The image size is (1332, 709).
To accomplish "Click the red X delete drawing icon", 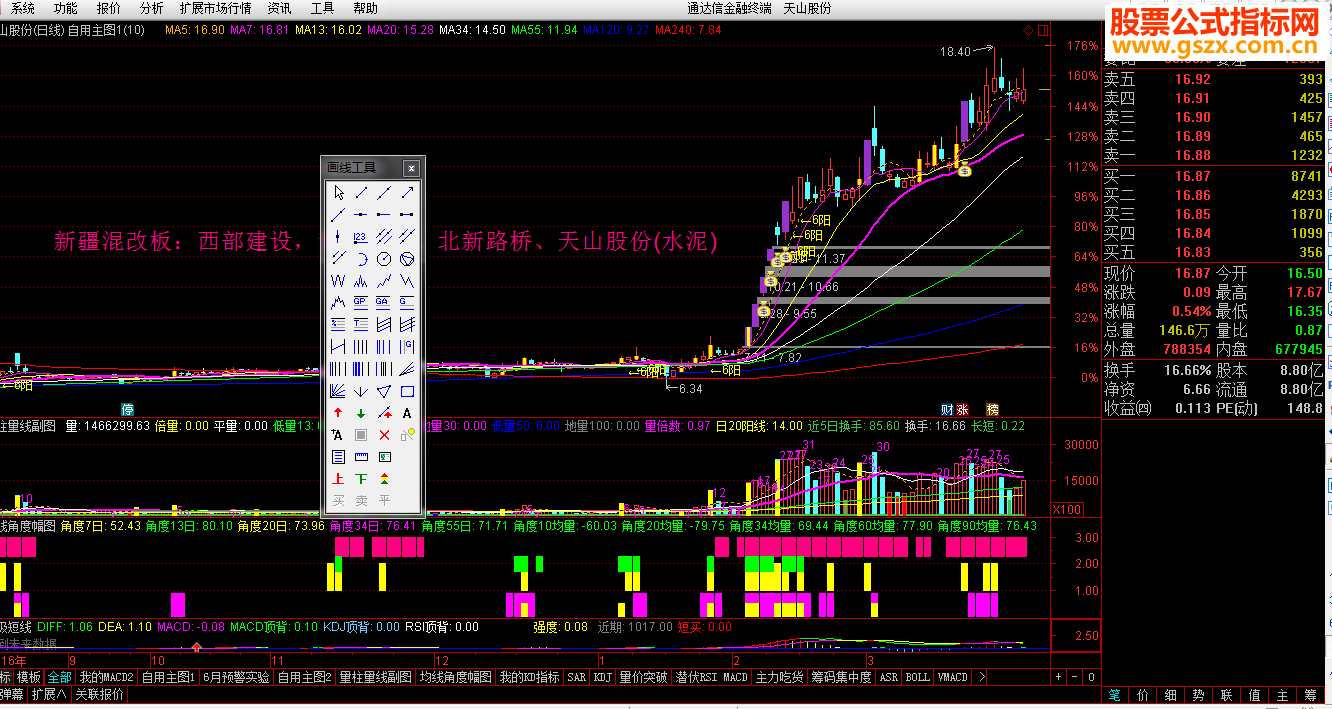I will coord(384,434).
